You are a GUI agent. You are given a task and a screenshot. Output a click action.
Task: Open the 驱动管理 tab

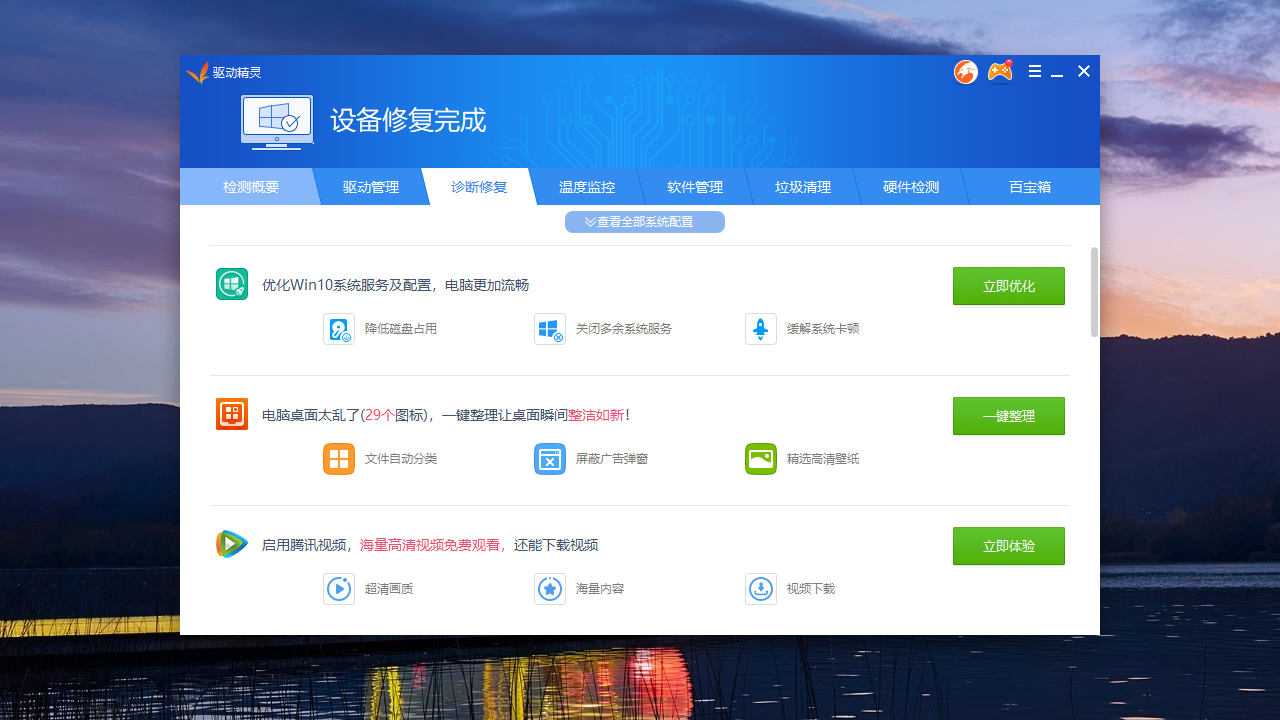pyautogui.click(x=370, y=186)
